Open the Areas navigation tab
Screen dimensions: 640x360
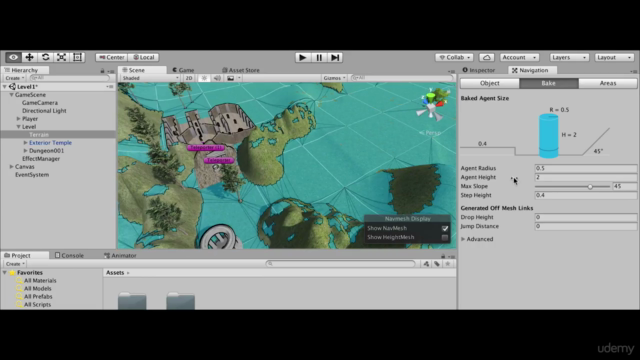coord(608,83)
